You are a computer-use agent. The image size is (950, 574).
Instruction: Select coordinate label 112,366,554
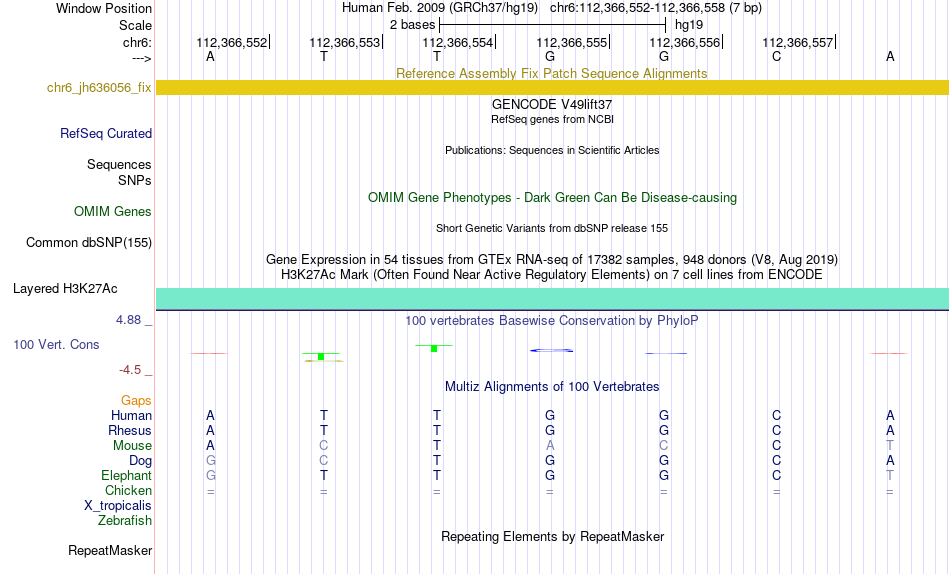point(457,42)
